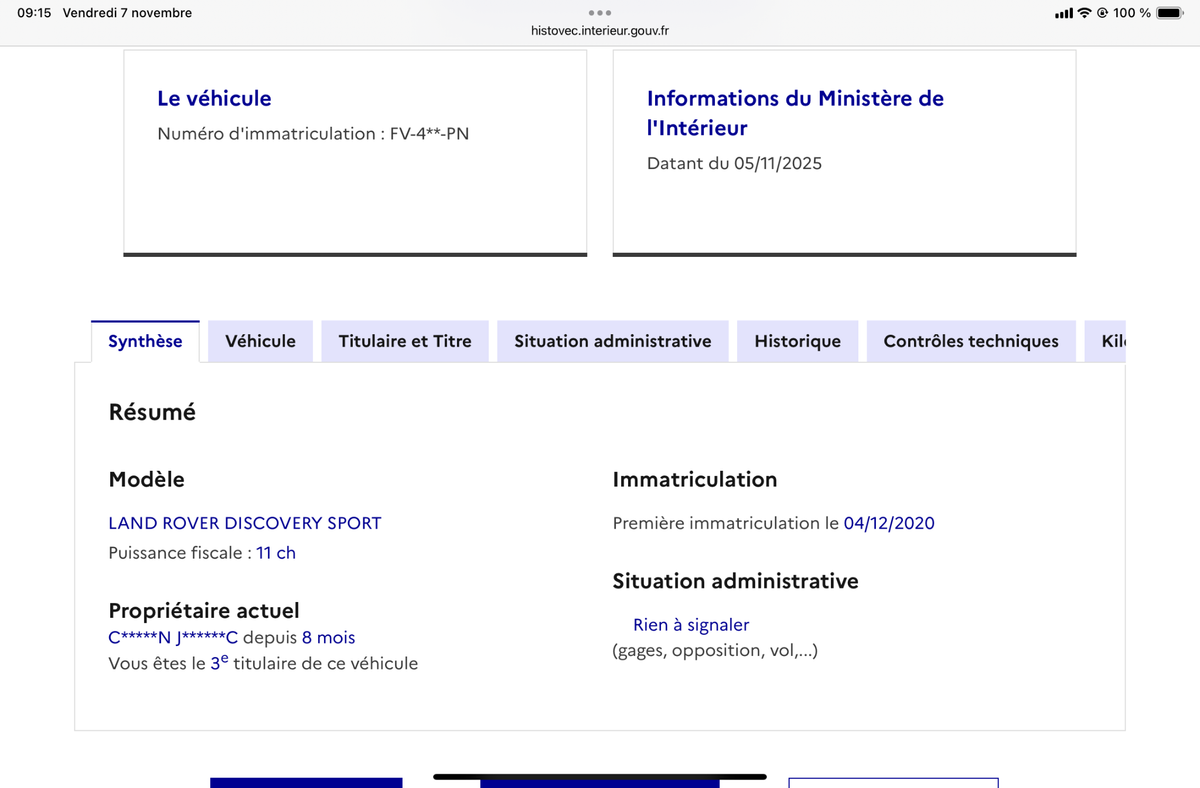Tap the cellular signal bars icon
The image size is (1200, 788).
click(x=1064, y=13)
